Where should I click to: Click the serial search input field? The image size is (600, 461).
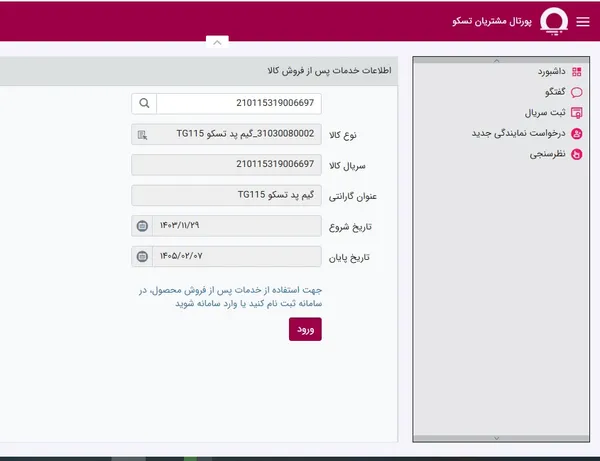tap(239, 103)
